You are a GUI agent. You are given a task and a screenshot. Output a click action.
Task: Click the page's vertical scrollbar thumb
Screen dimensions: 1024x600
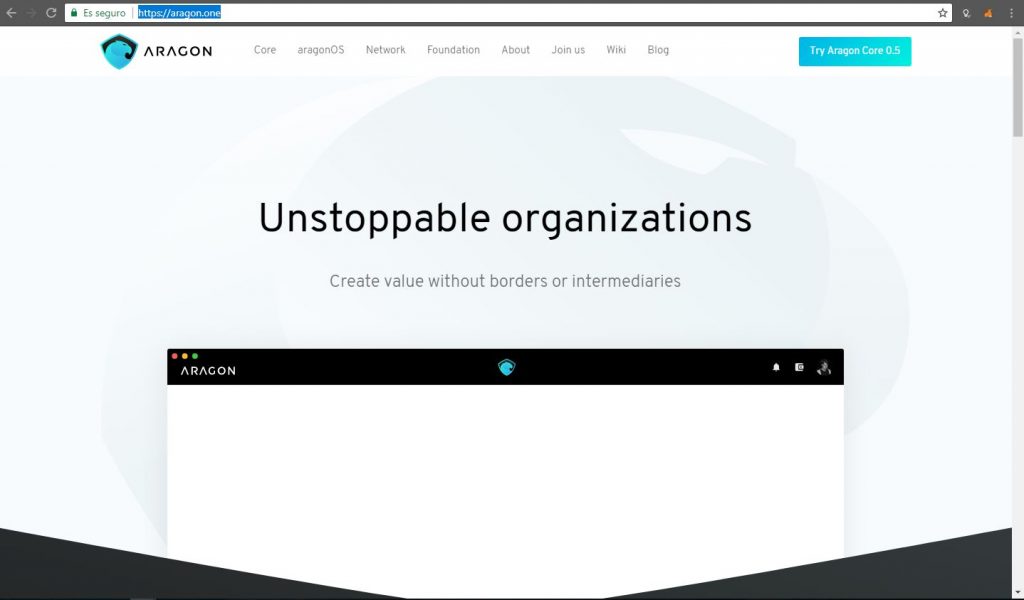1017,87
